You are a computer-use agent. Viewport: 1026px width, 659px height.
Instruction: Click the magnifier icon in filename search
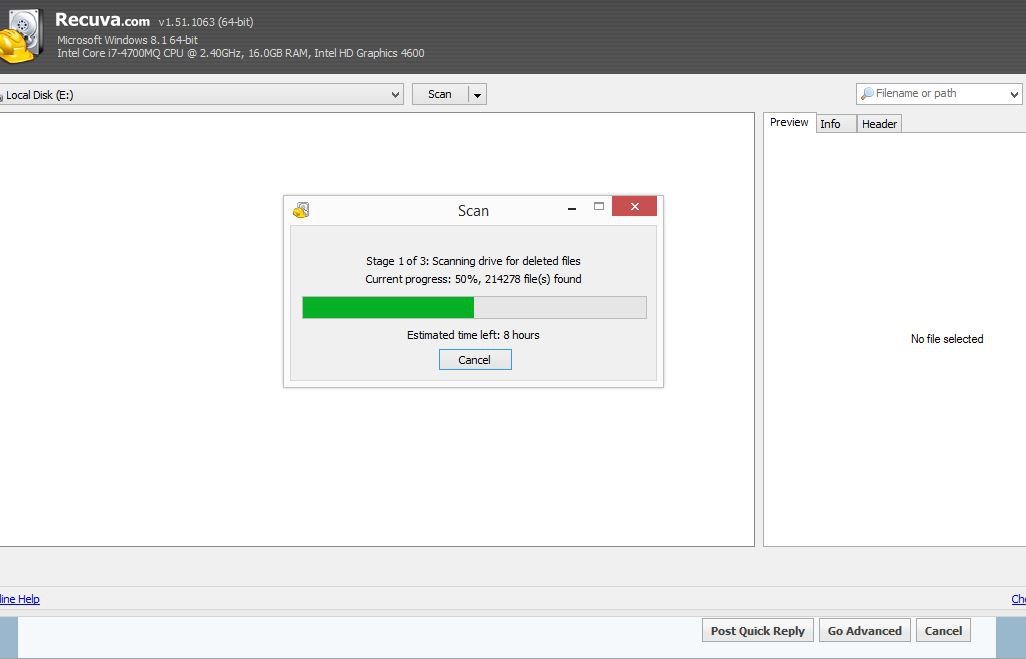pos(867,94)
